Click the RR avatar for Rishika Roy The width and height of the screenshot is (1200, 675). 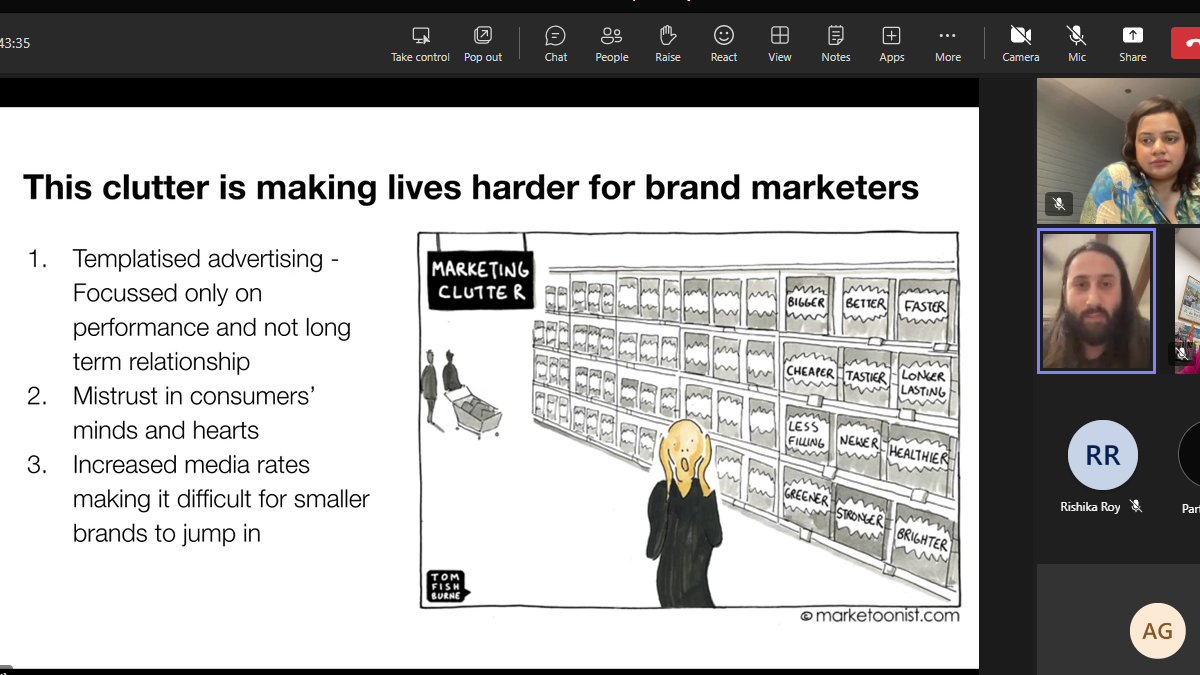coord(1103,456)
